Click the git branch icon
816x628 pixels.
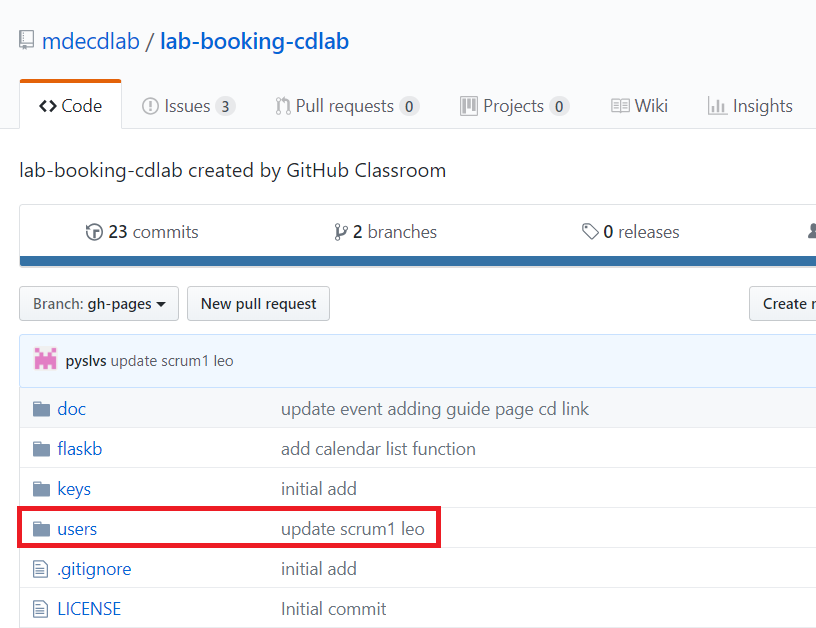click(340, 232)
